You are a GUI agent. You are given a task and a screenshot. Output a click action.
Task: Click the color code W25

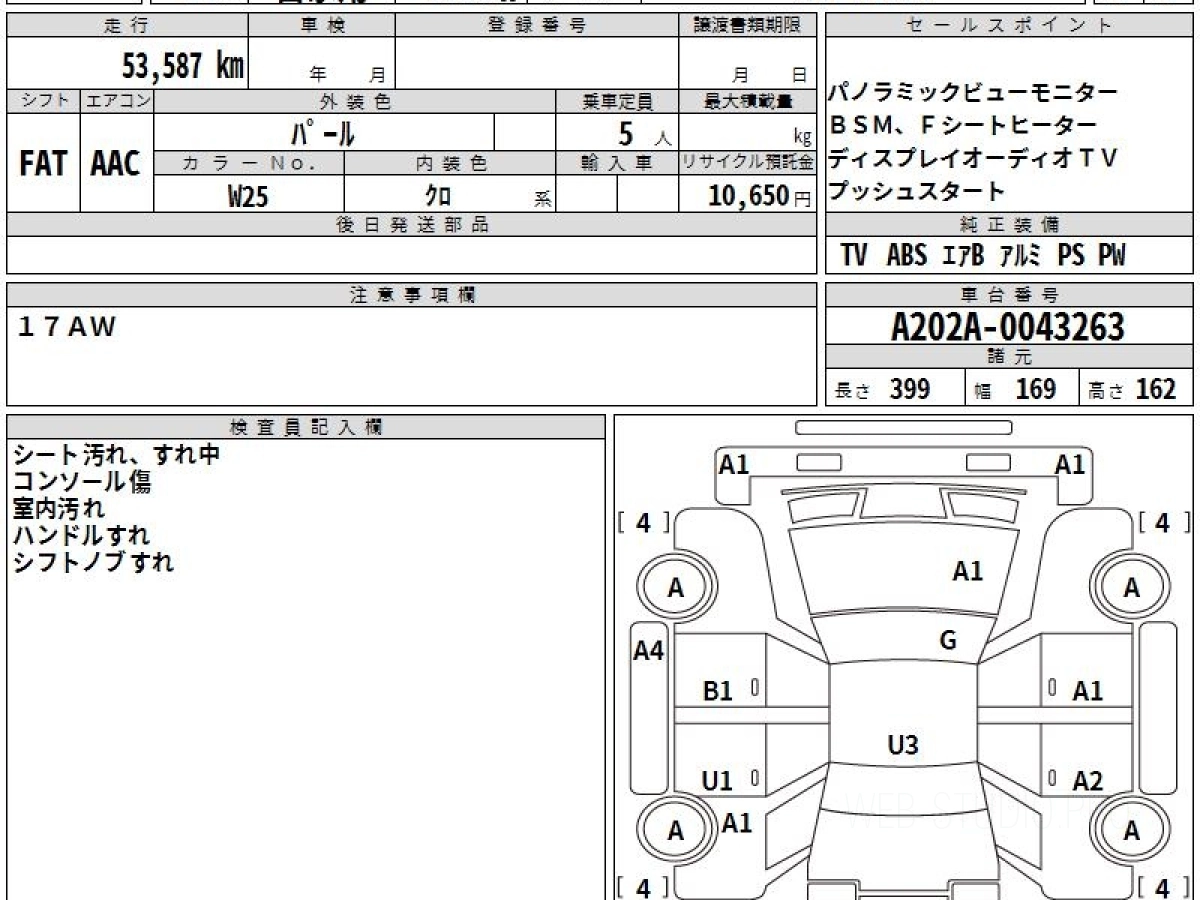(x=248, y=196)
